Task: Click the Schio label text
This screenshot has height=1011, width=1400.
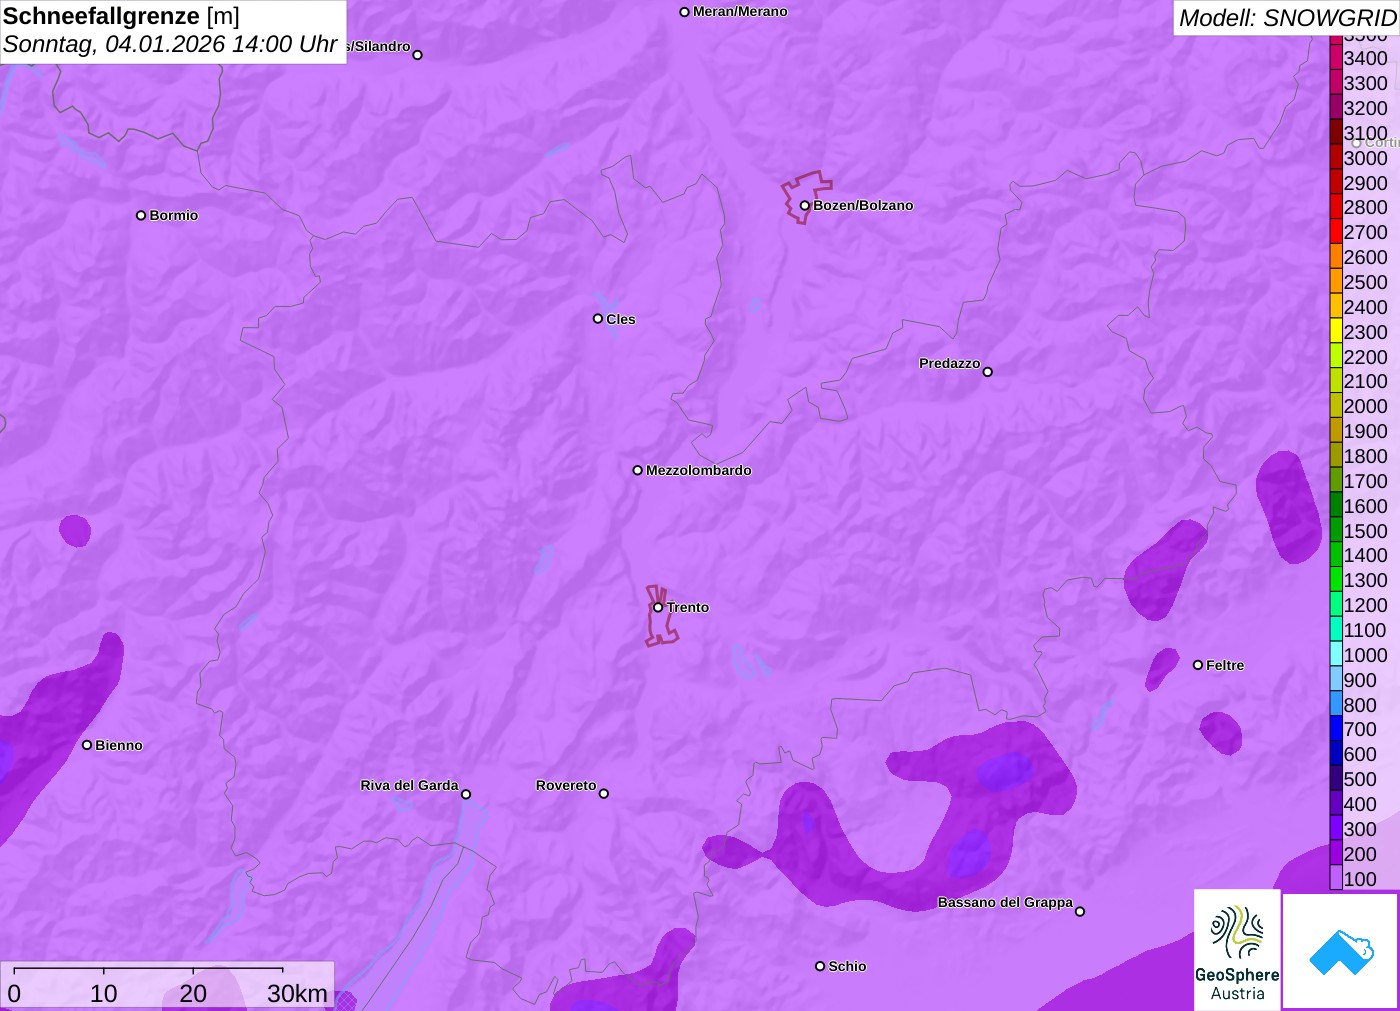Action: pyautogui.click(x=847, y=966)
